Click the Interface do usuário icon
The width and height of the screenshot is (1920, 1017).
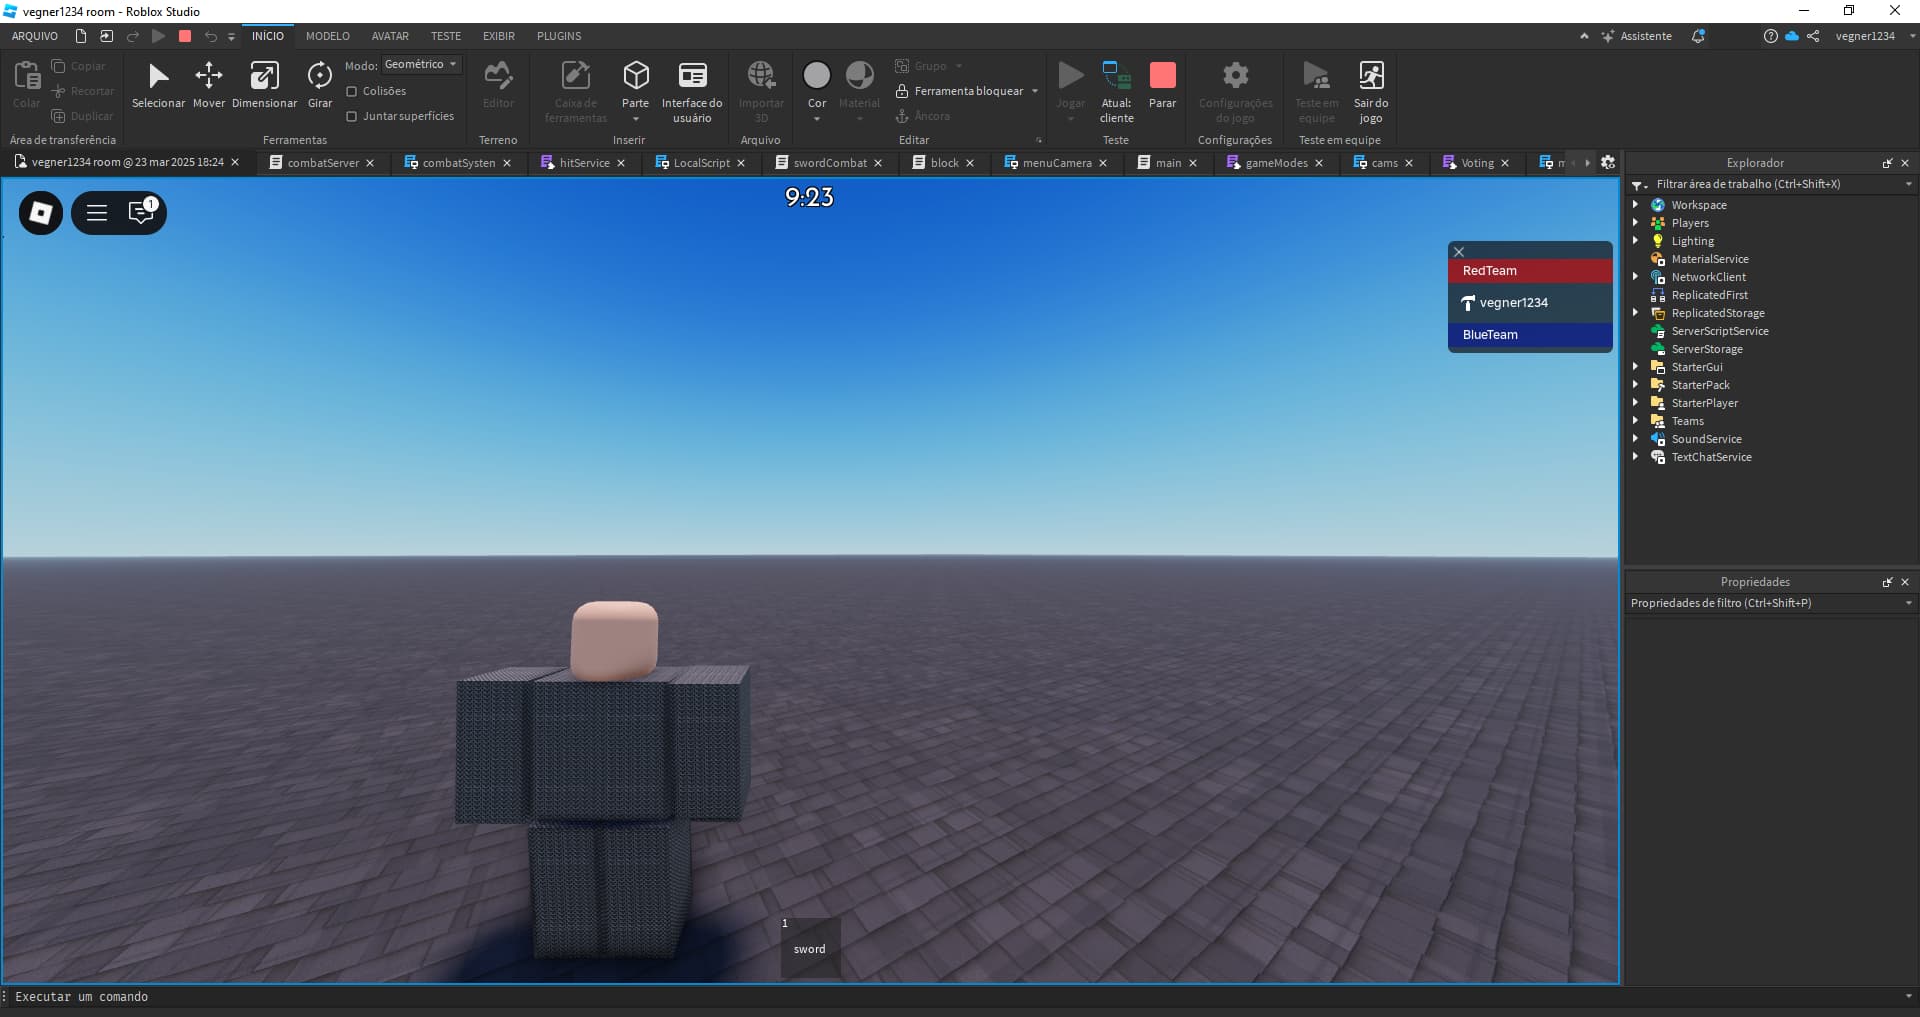[692, 90]
